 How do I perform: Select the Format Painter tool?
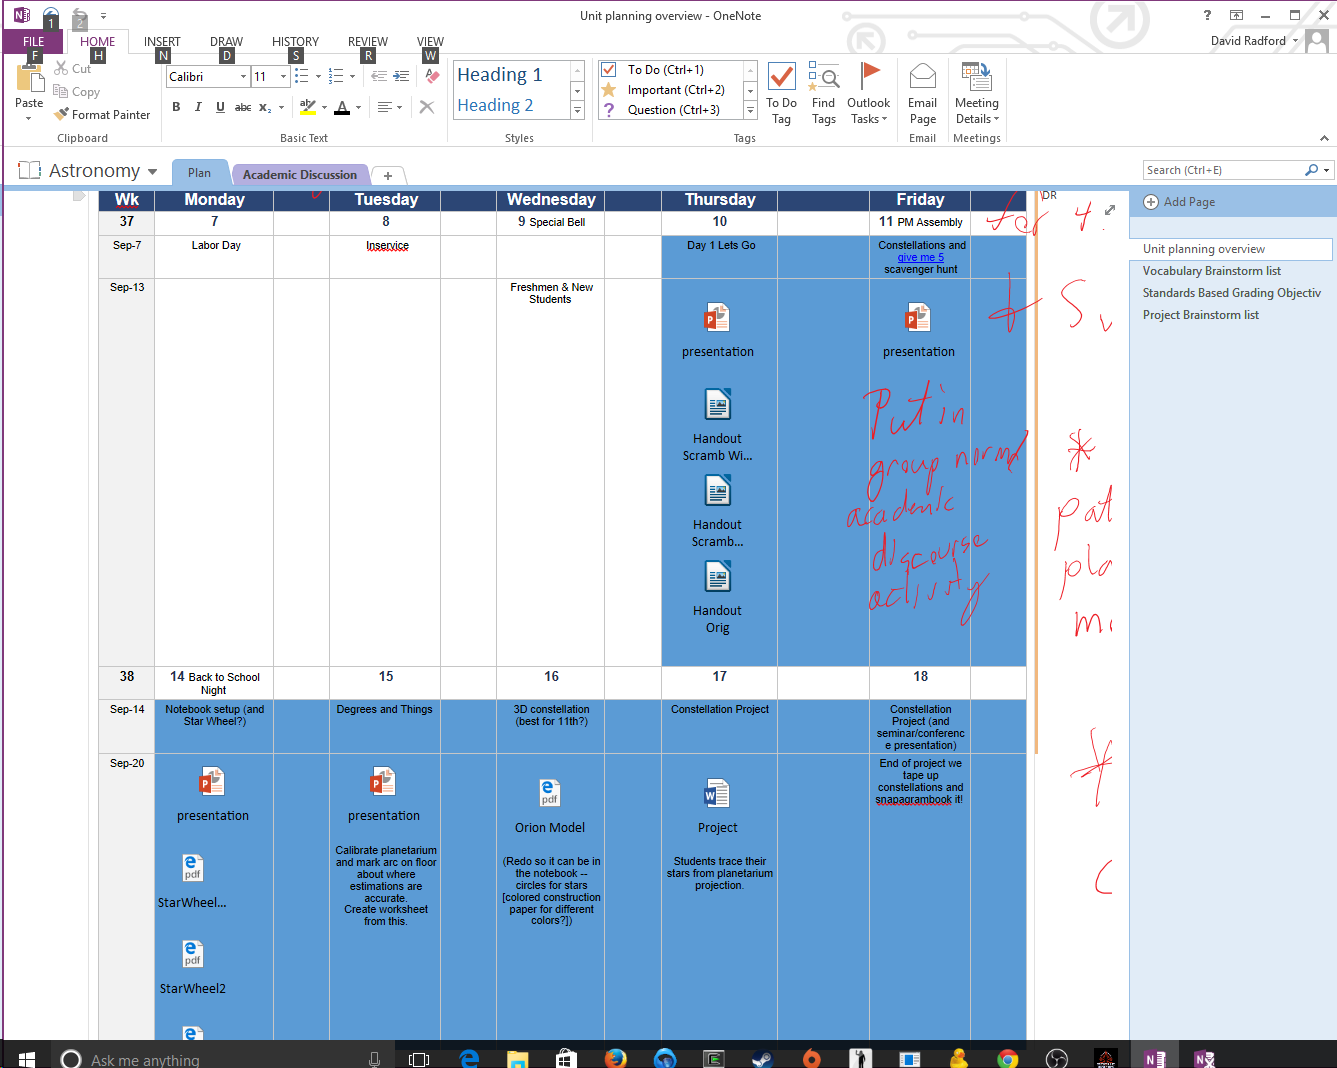(102, 114)
